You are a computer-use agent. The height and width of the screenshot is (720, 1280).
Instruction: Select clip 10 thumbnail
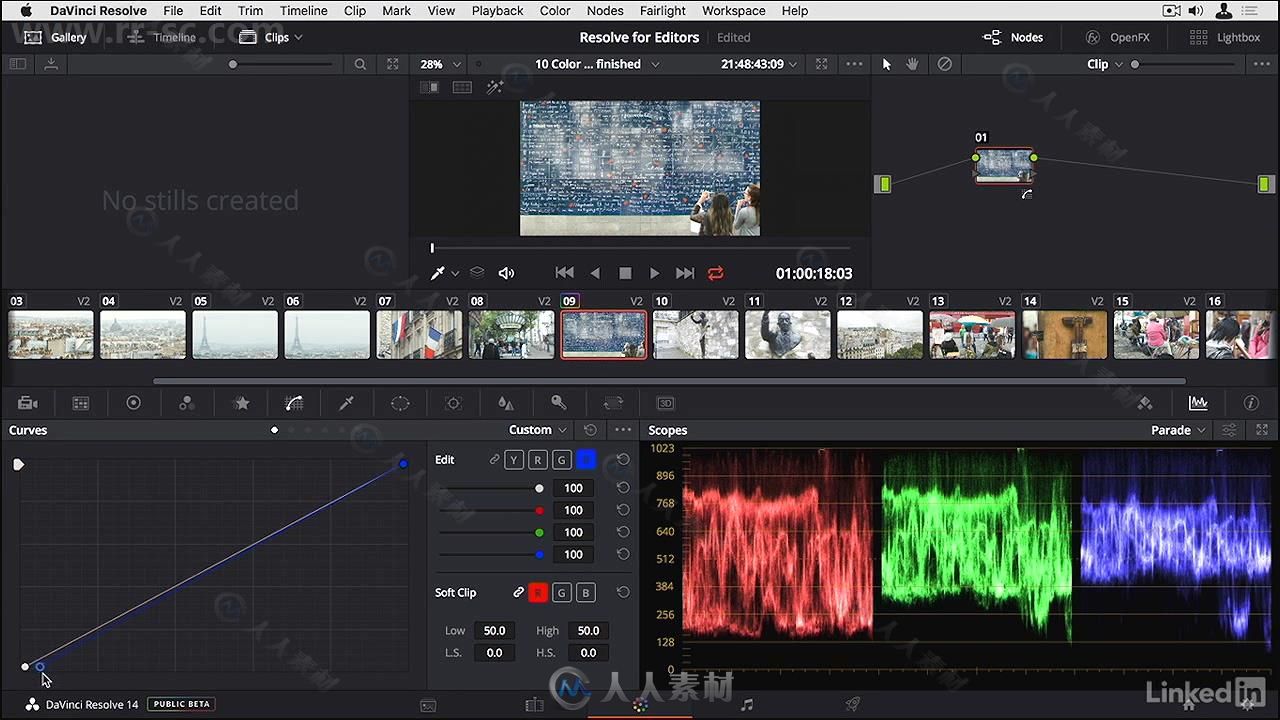pyautogui.click(x=696, y=334)
